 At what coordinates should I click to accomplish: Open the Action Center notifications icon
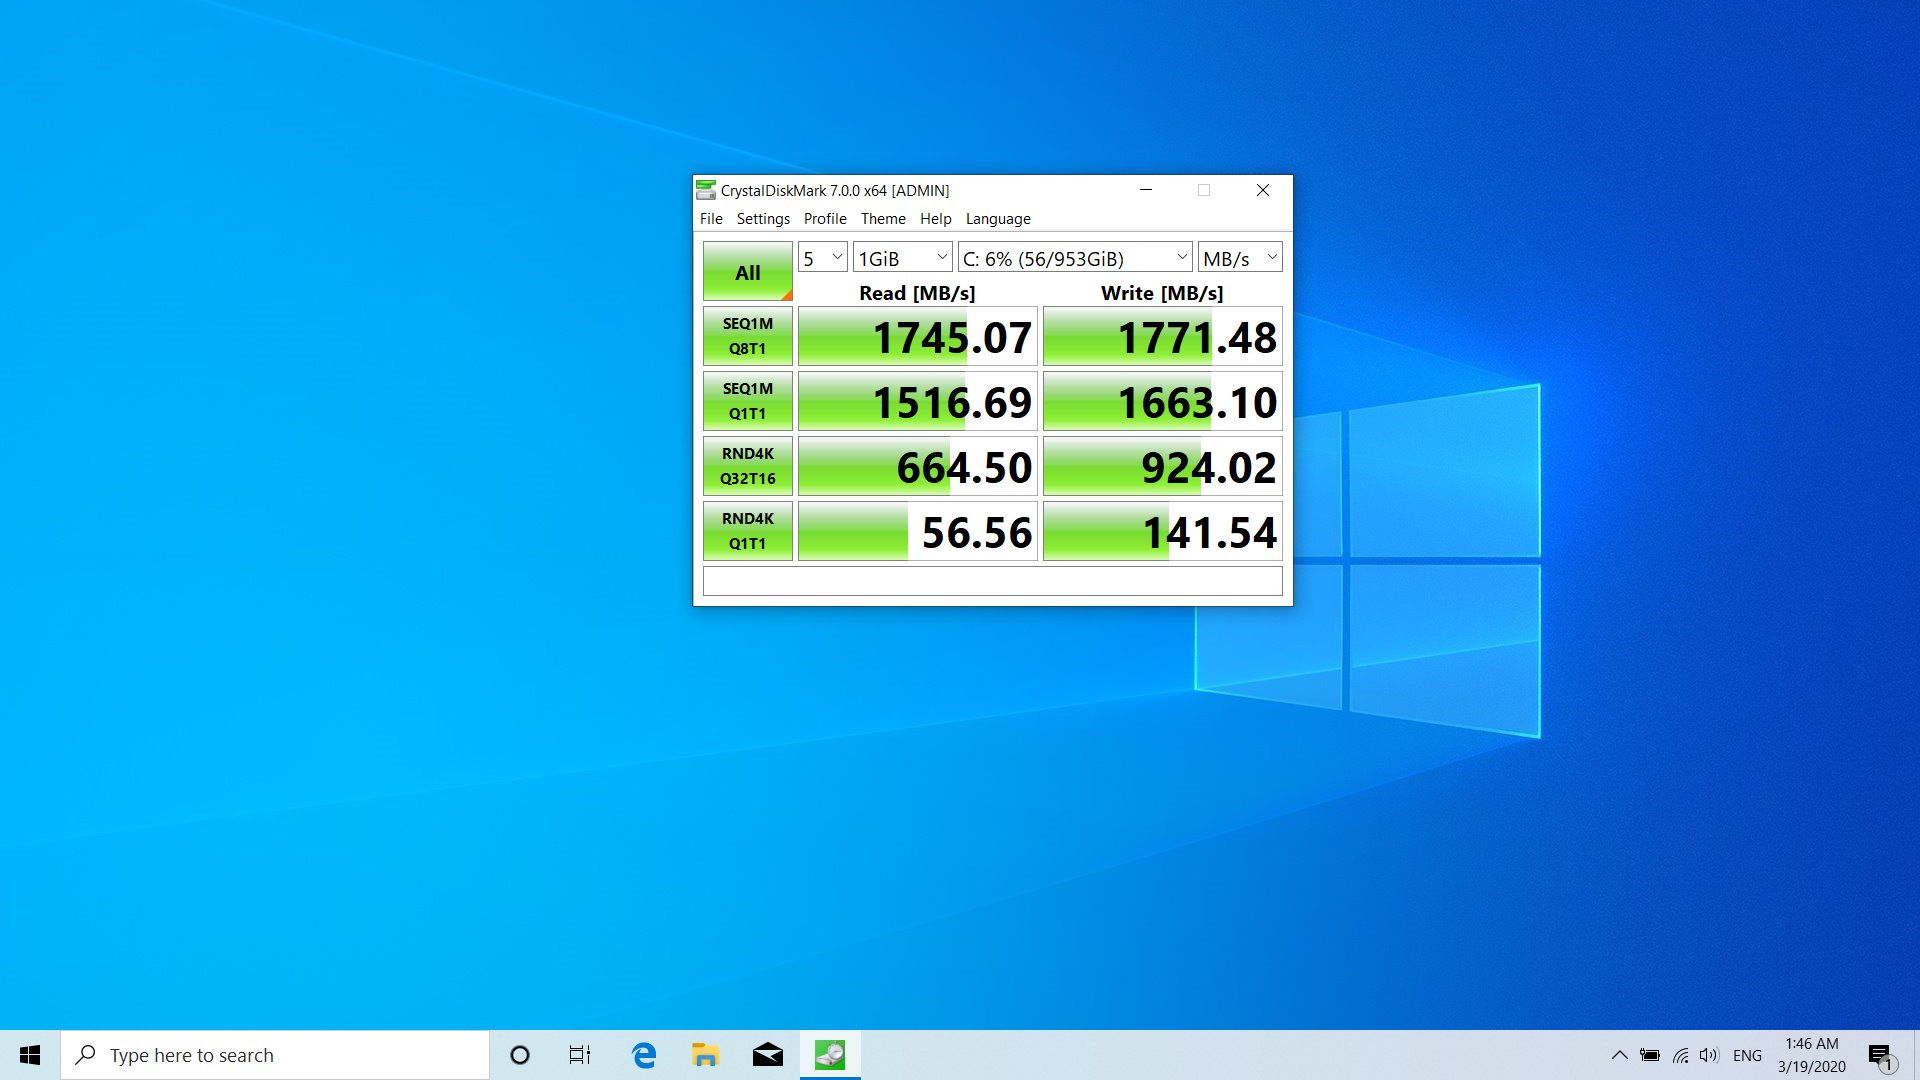click(x=1883, y=1055)
